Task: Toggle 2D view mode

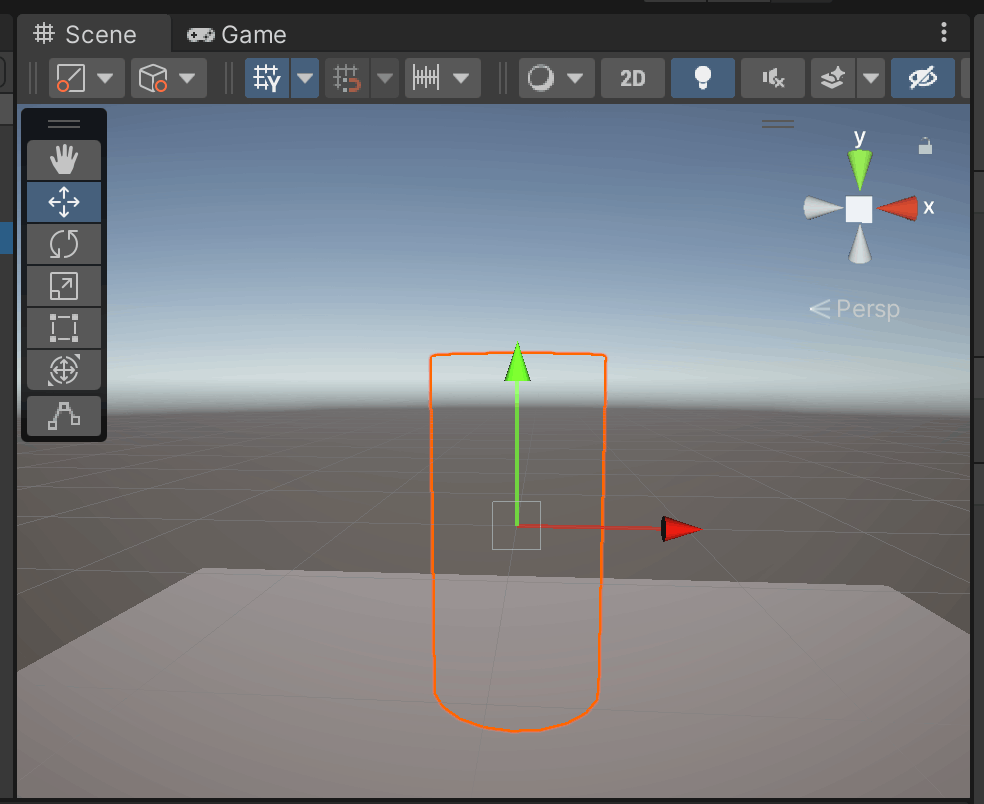Action: [x=633, y=78]
